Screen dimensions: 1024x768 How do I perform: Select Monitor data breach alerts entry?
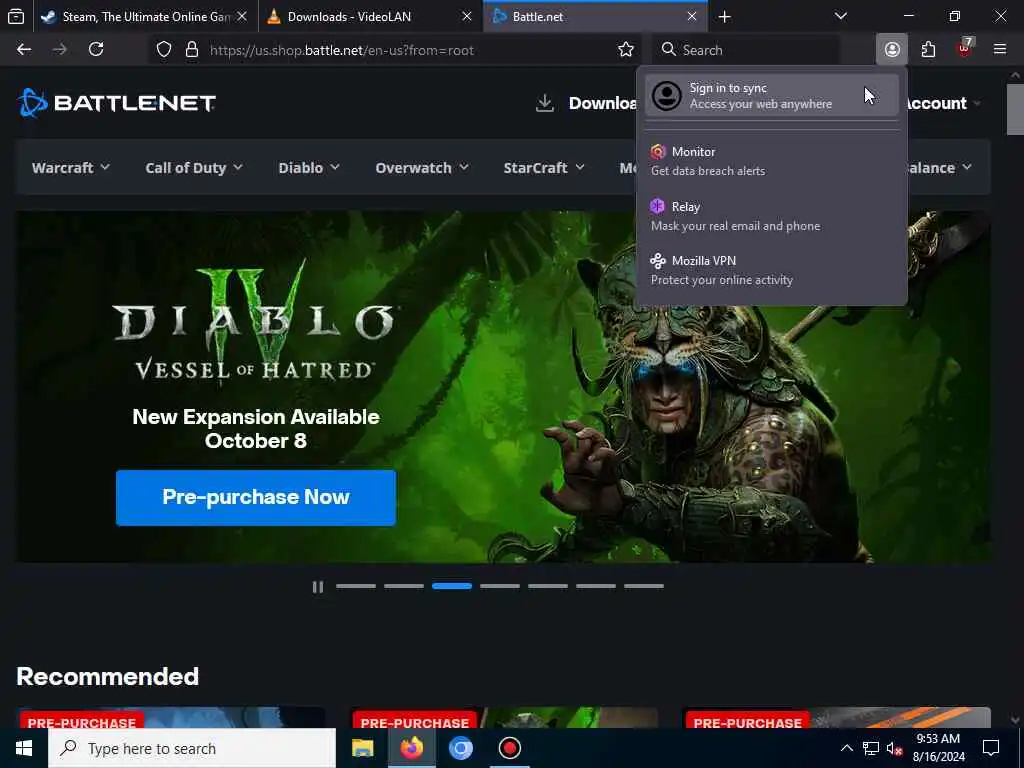(x=772, y=161)
